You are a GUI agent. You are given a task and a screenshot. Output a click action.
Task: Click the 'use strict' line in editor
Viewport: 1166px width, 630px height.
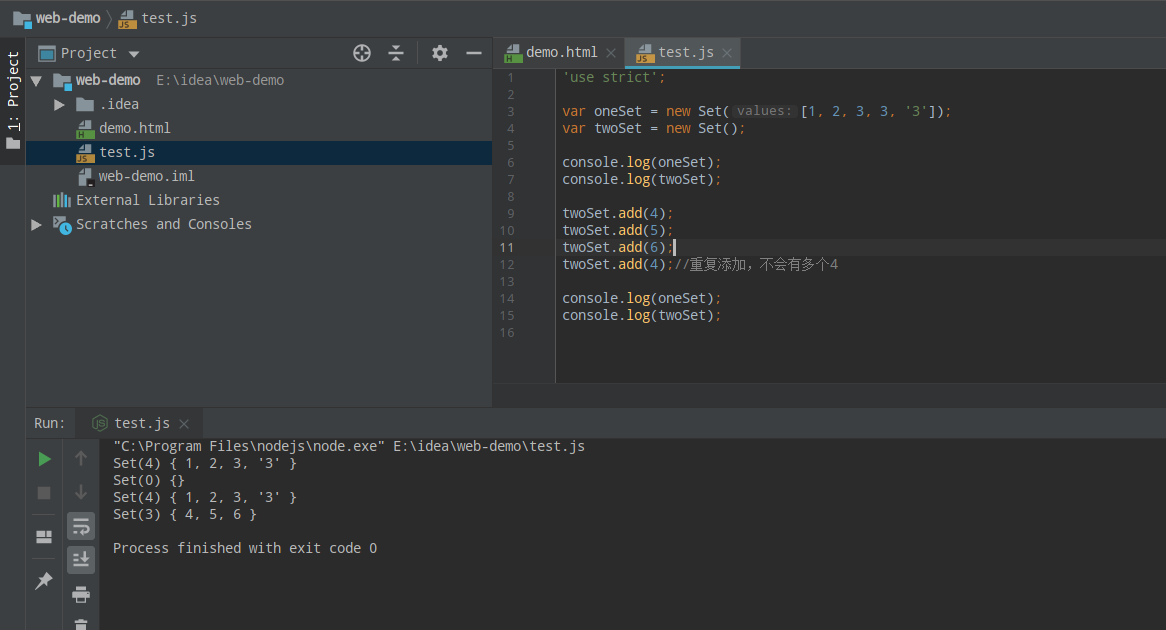(613, 77)
